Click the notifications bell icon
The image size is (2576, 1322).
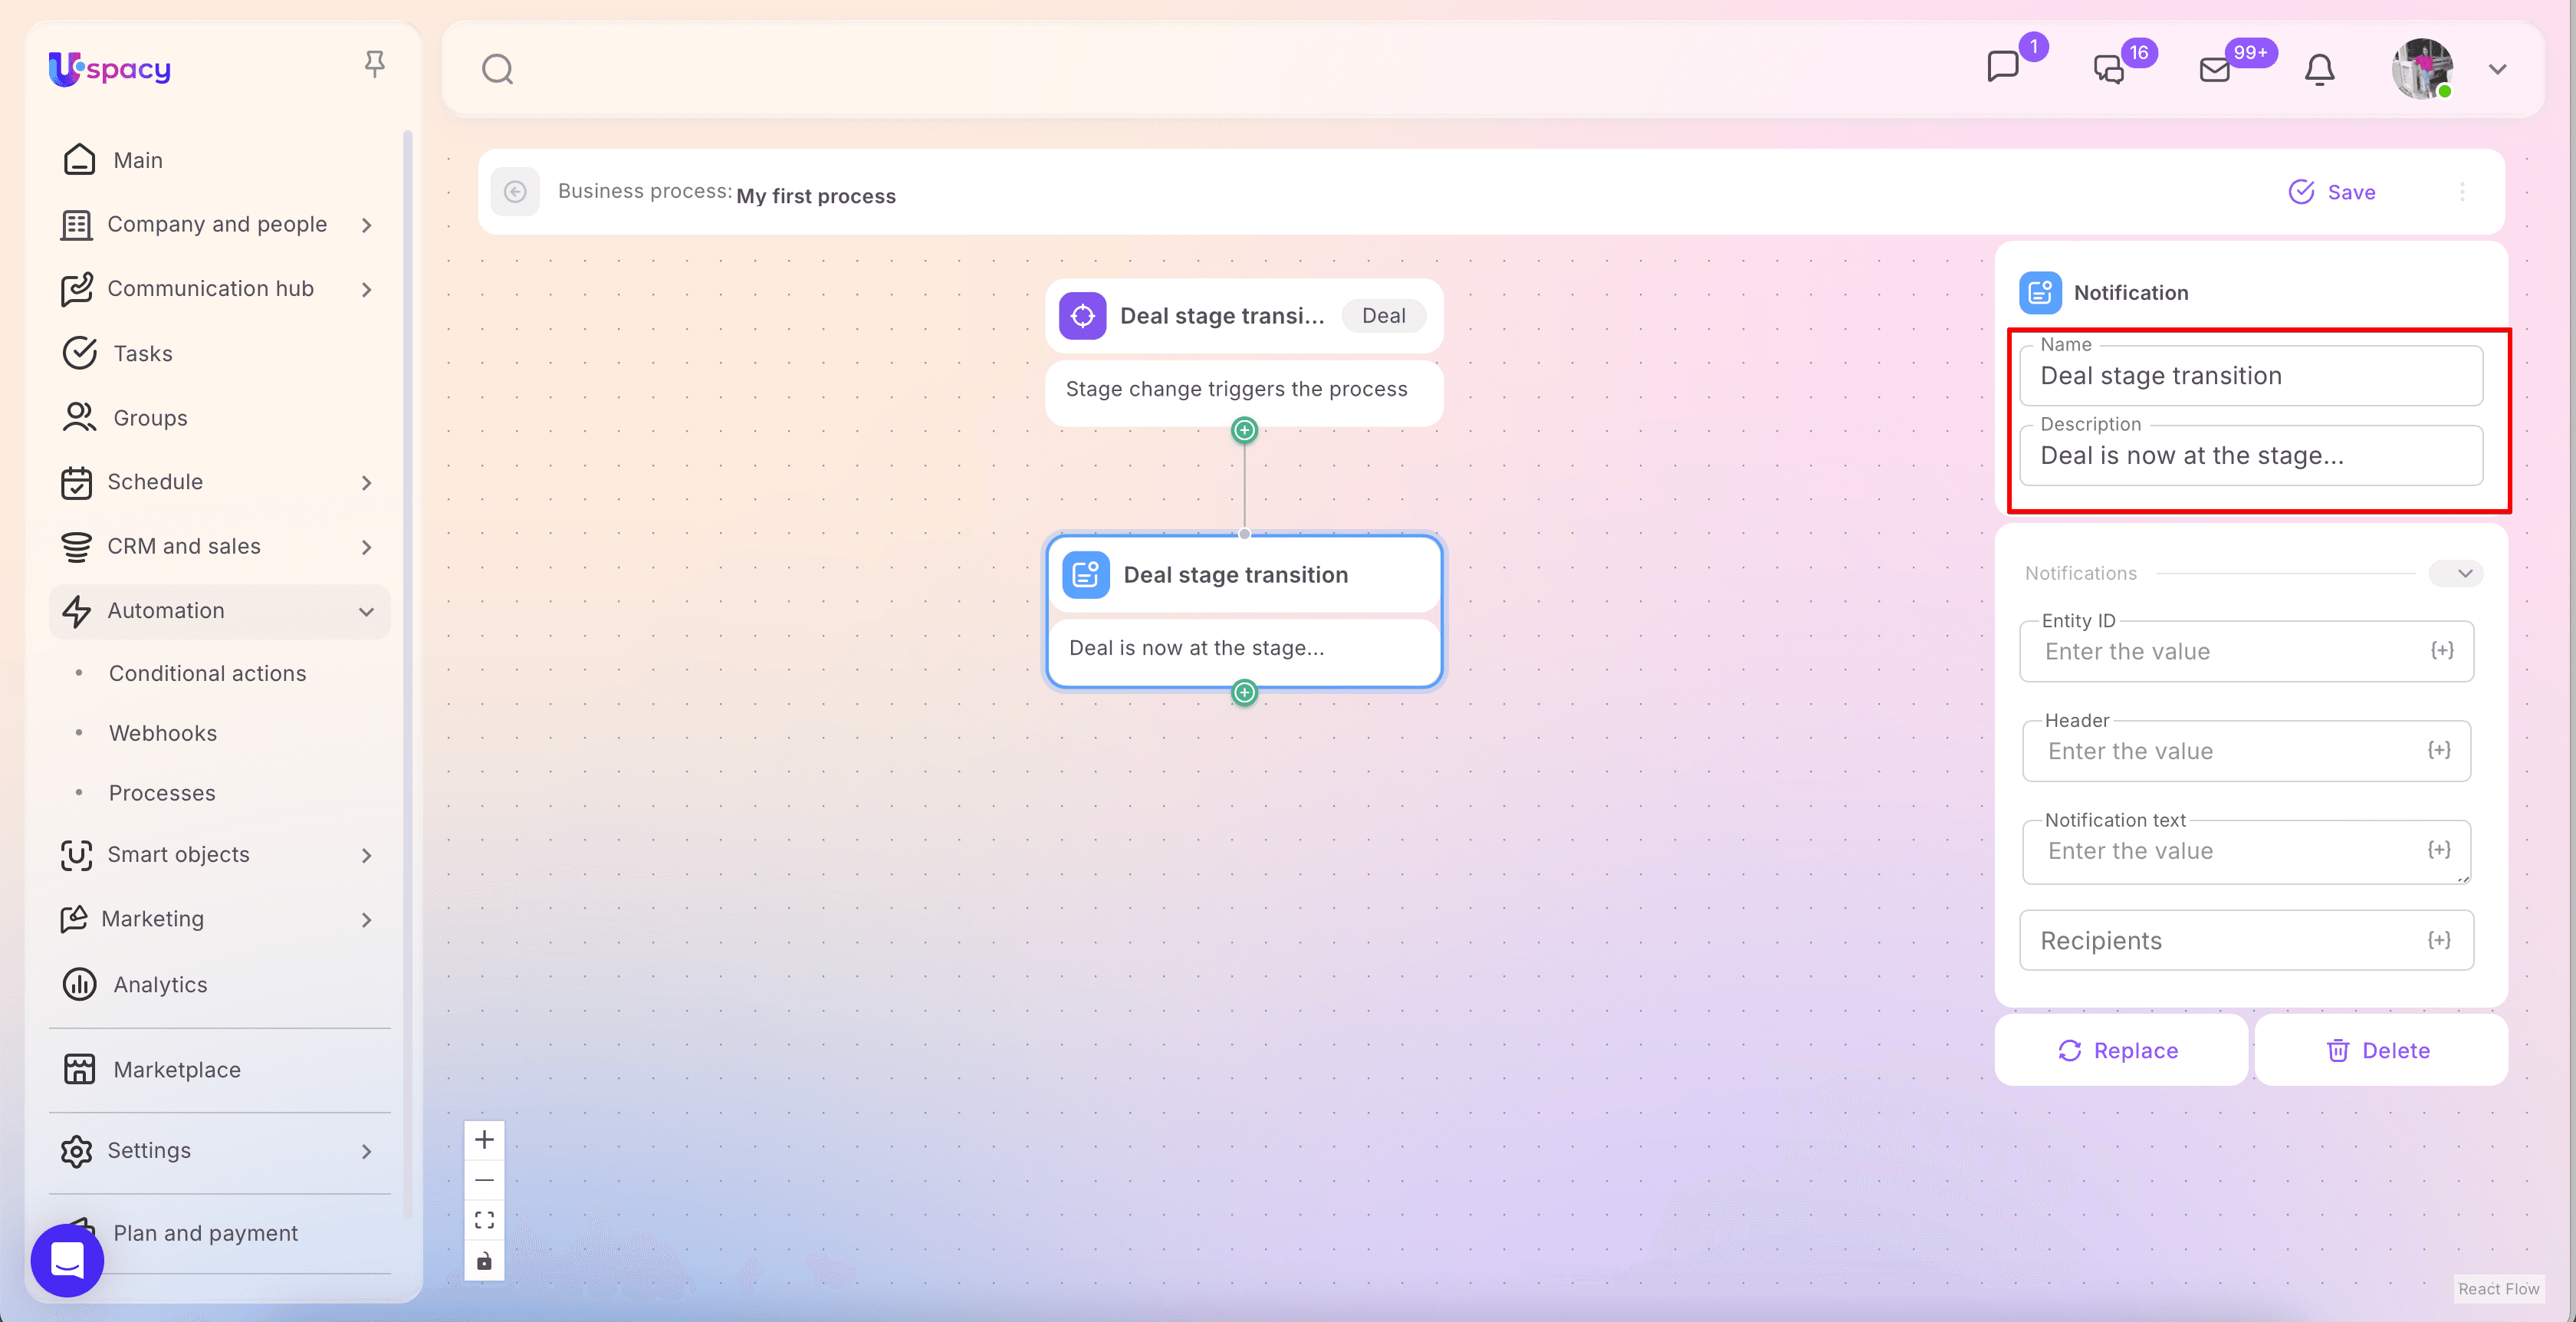point(2319,69)
